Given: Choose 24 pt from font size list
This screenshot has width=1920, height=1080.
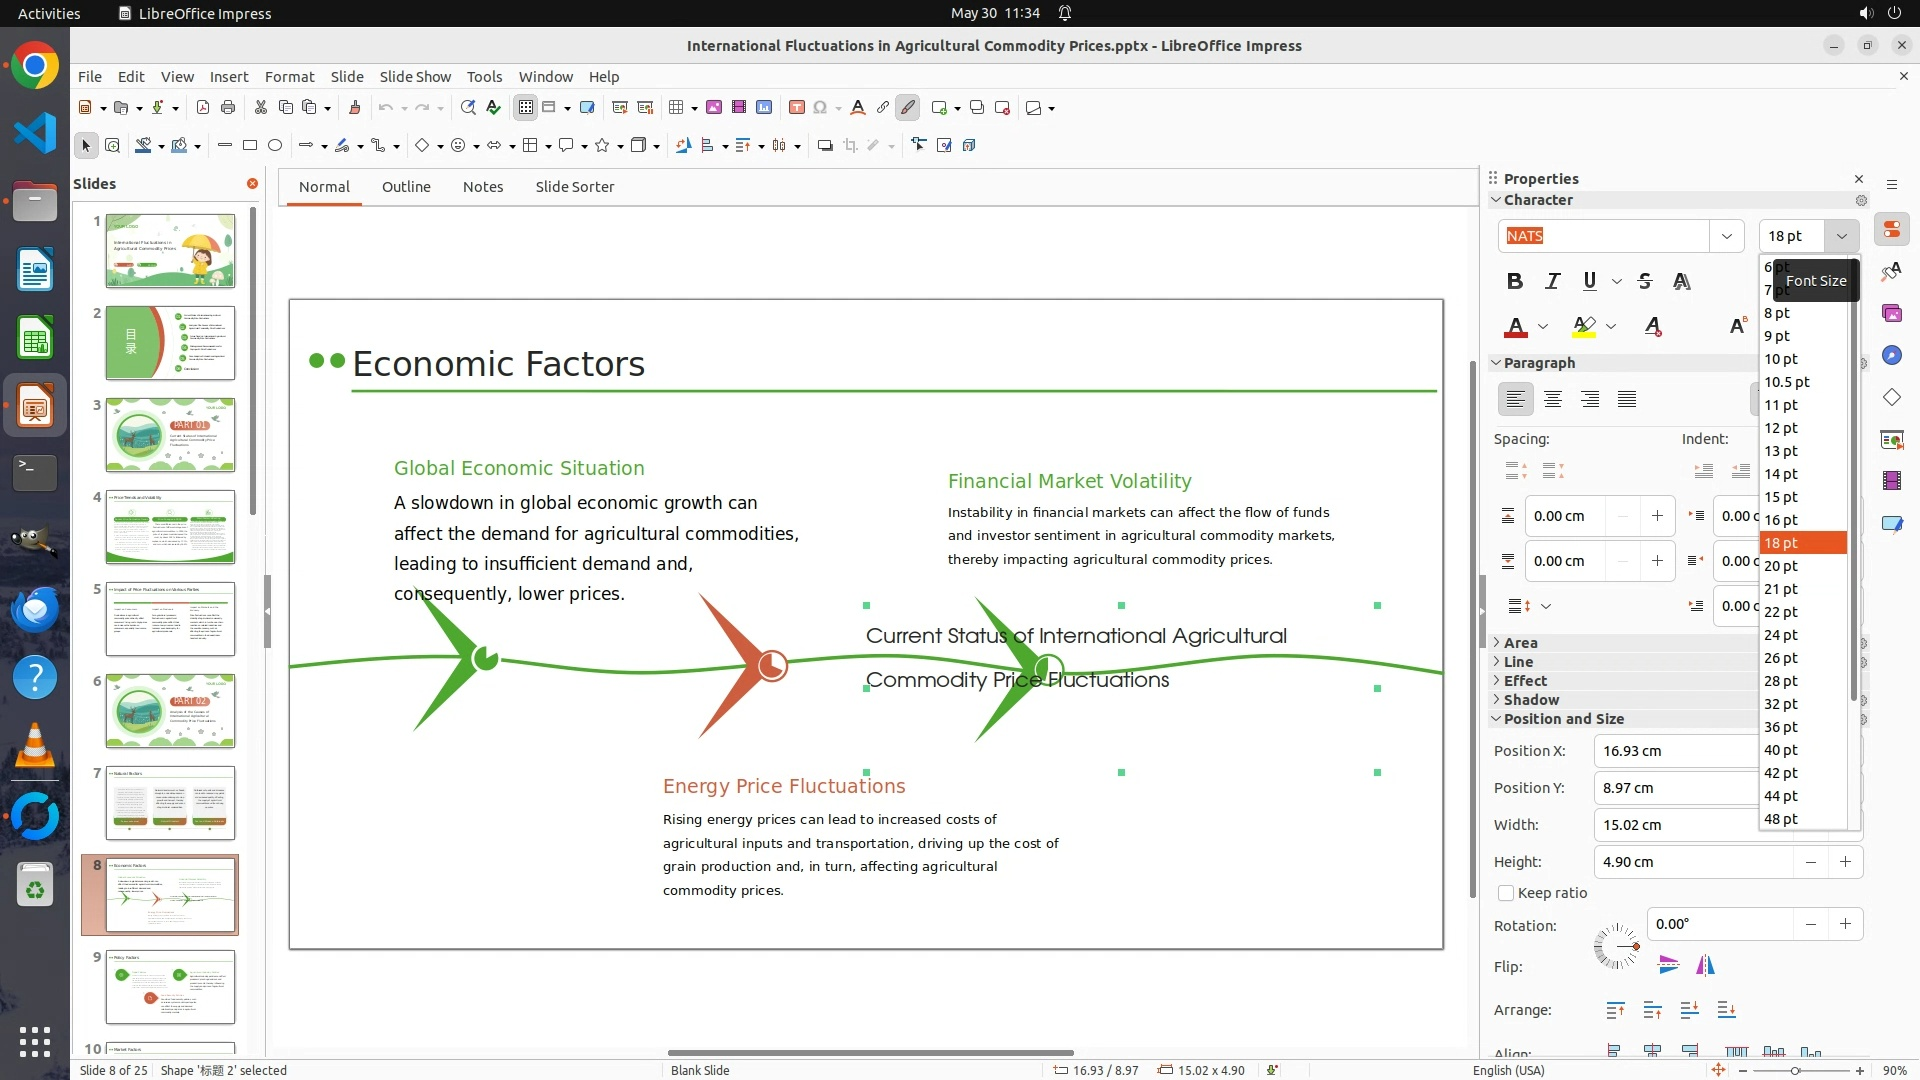Looking at the screenshot, I should click(1781, 635).
